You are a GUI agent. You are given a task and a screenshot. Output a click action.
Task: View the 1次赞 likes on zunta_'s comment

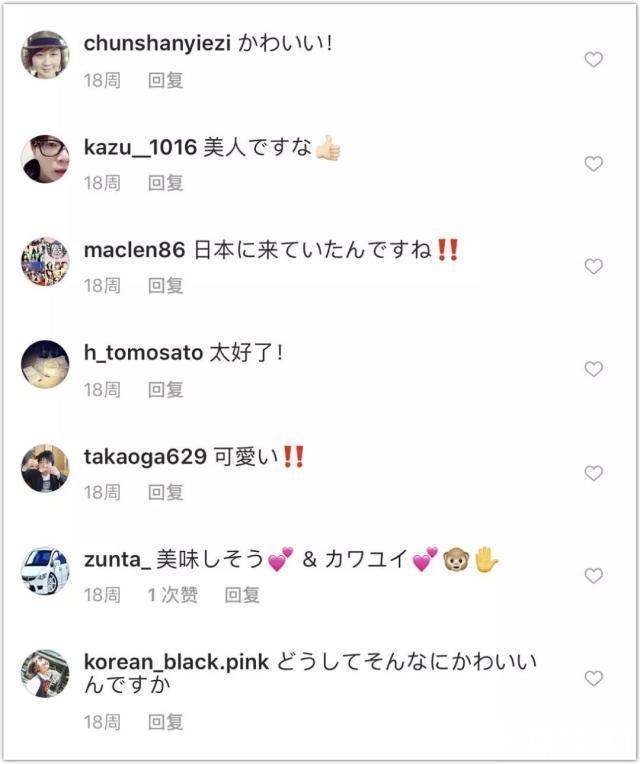click(x=172, y=595)
